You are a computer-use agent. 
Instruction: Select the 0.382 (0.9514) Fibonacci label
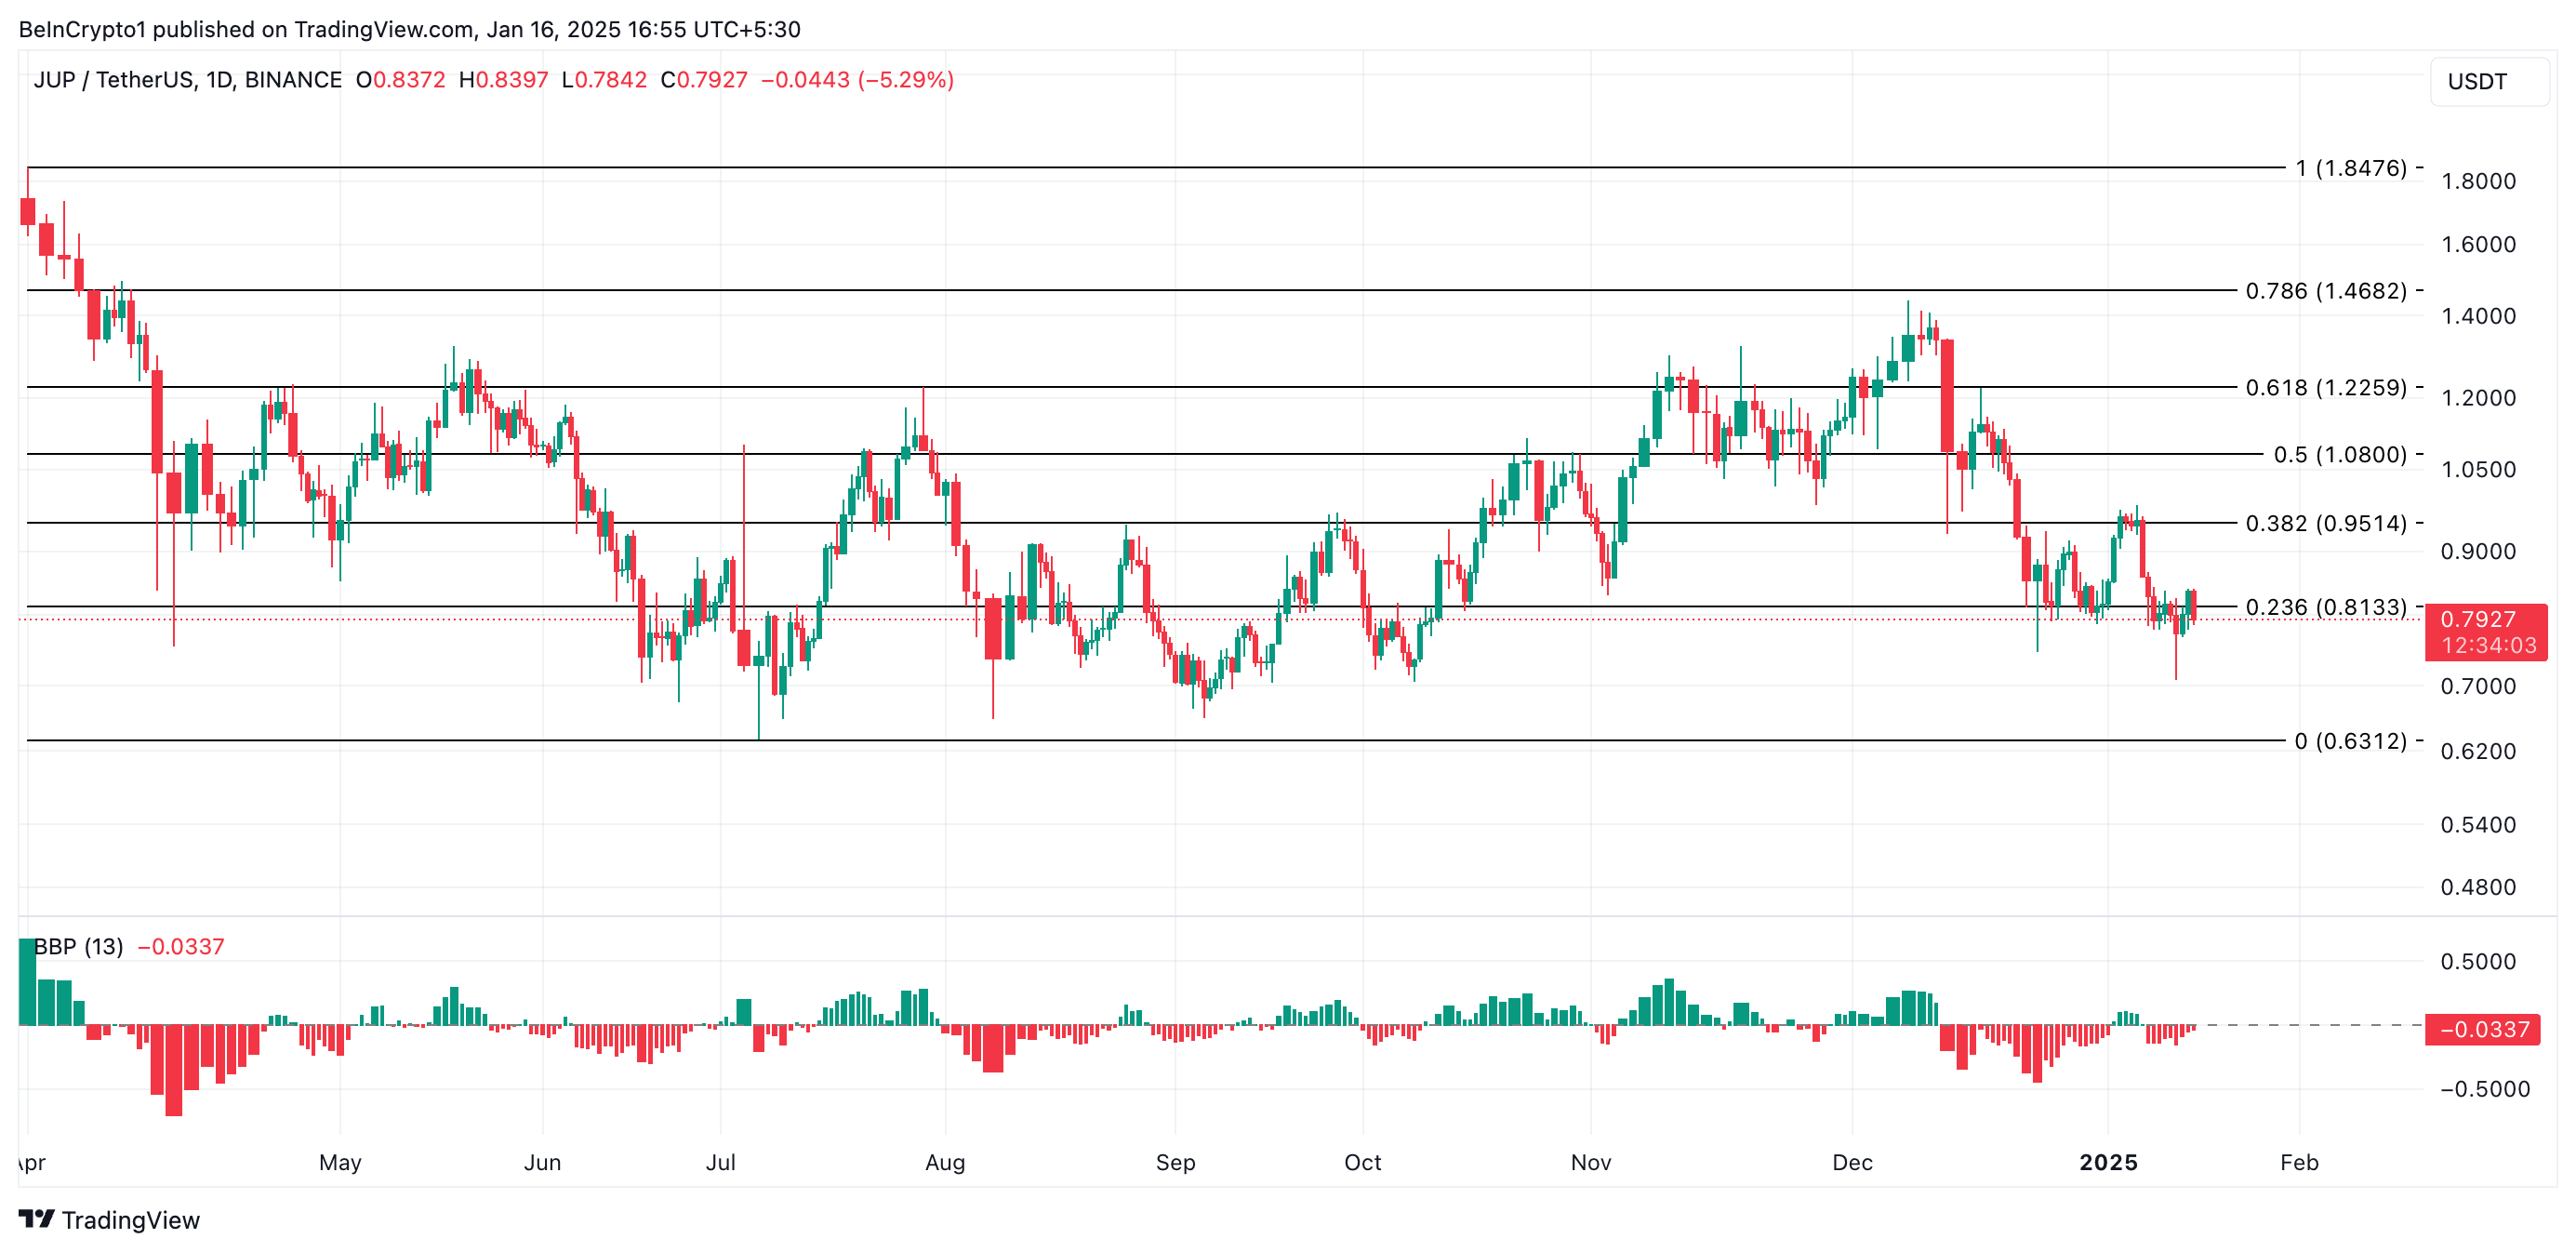point(2325,523)
